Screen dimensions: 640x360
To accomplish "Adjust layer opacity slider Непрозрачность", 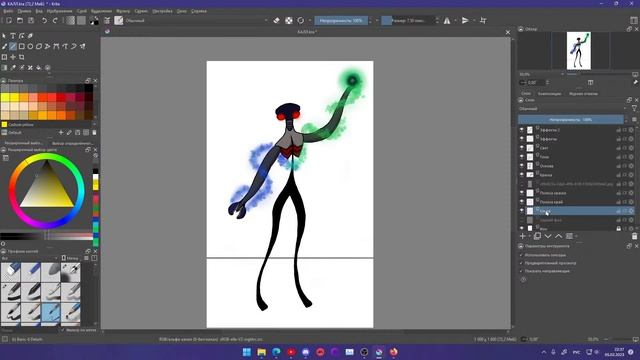I will (x=571, y=120).
